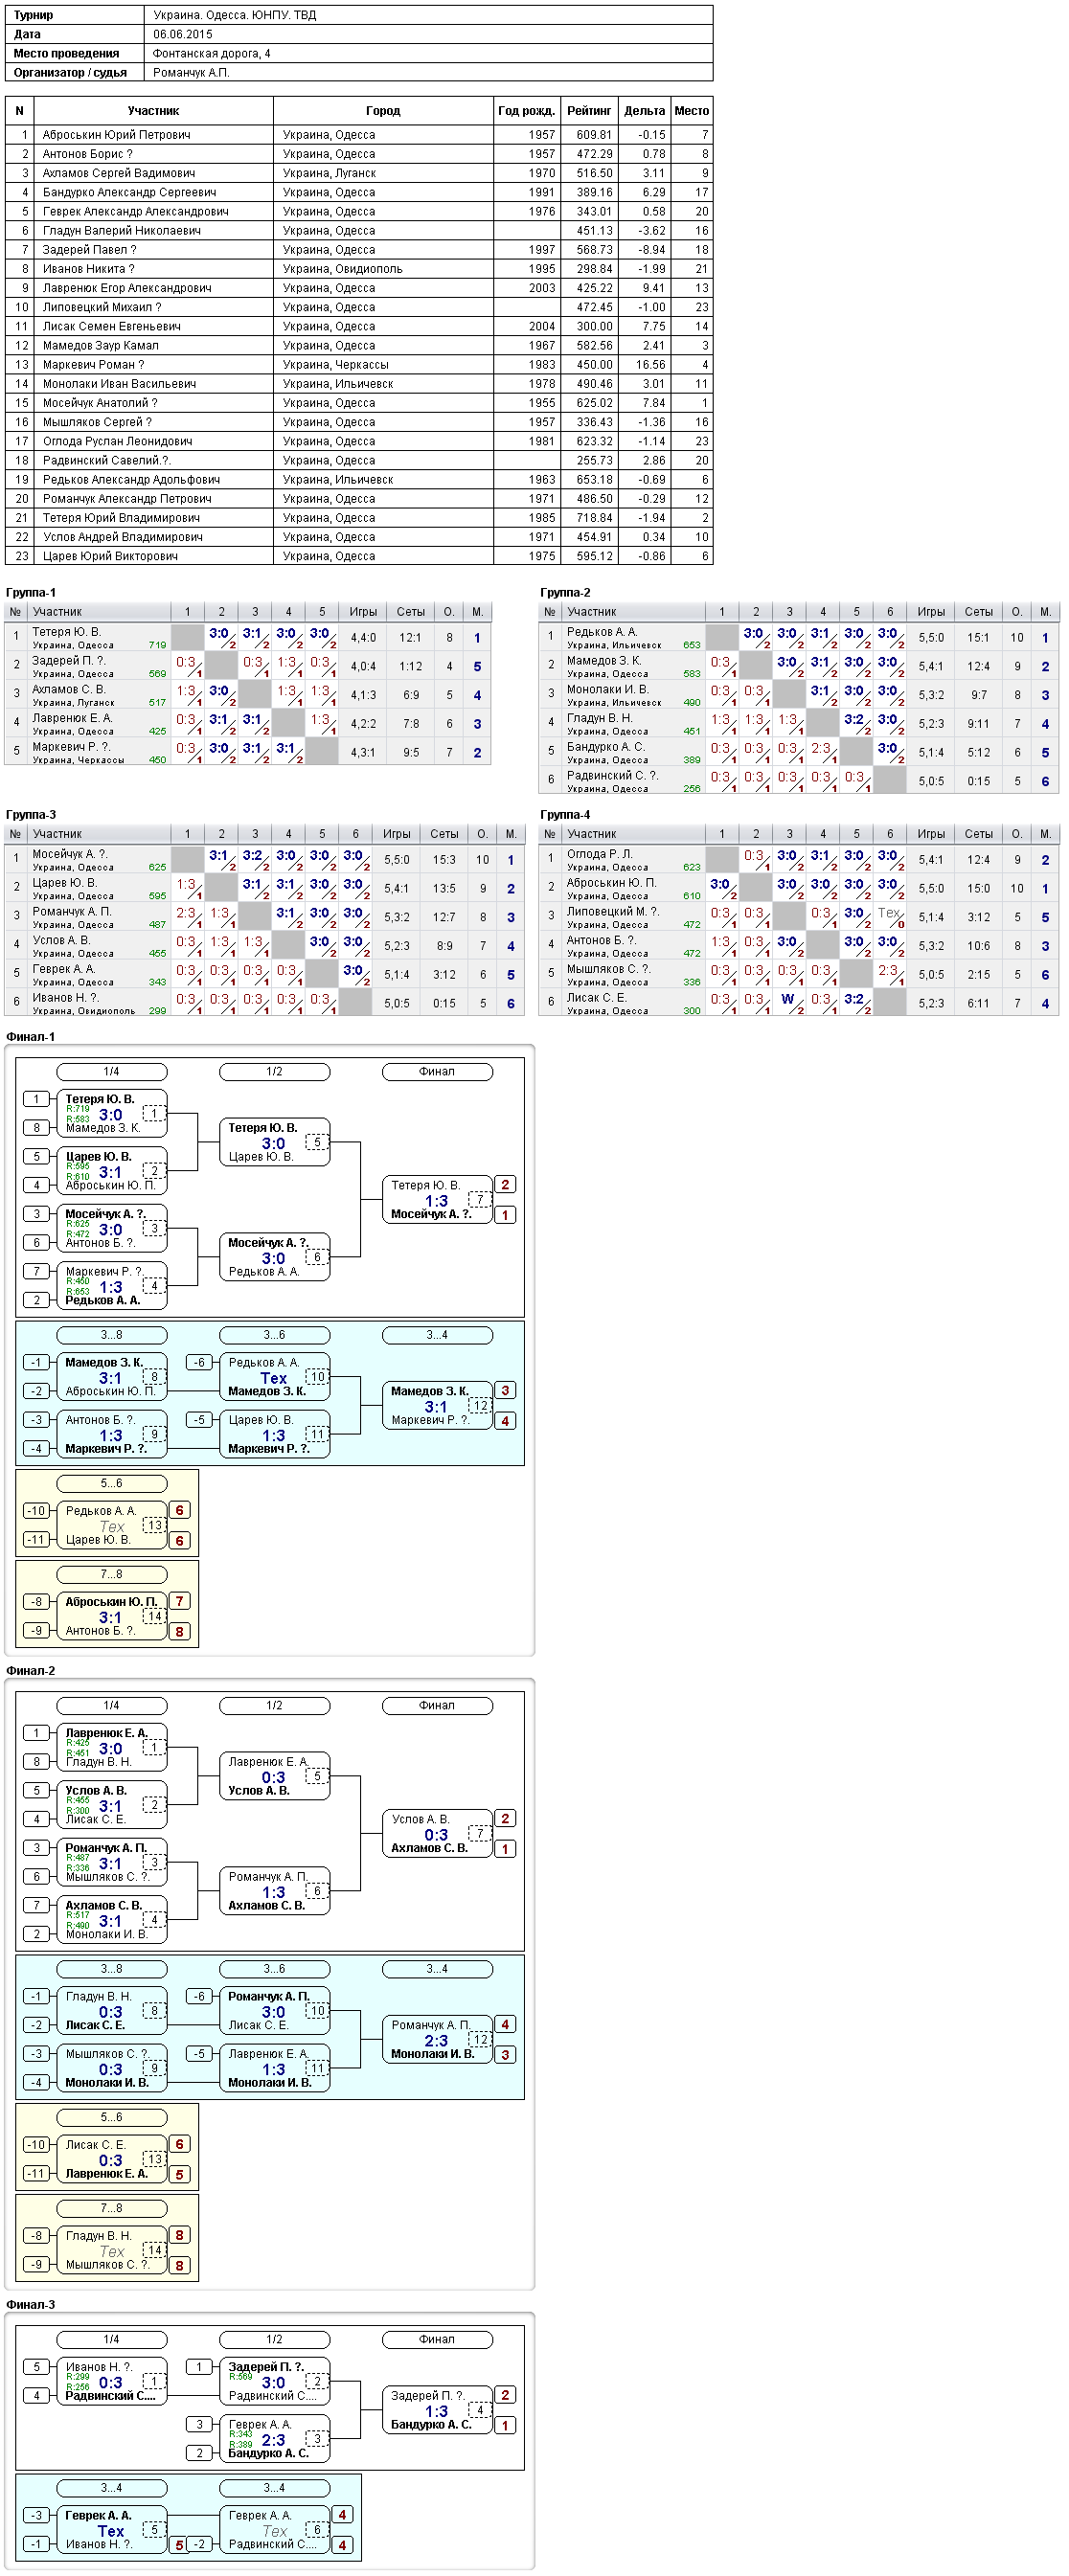Select participant 'Лавренюк Егор Александрович'
This screenshot has width=1069, height=2576.
(x=127, y=288)
